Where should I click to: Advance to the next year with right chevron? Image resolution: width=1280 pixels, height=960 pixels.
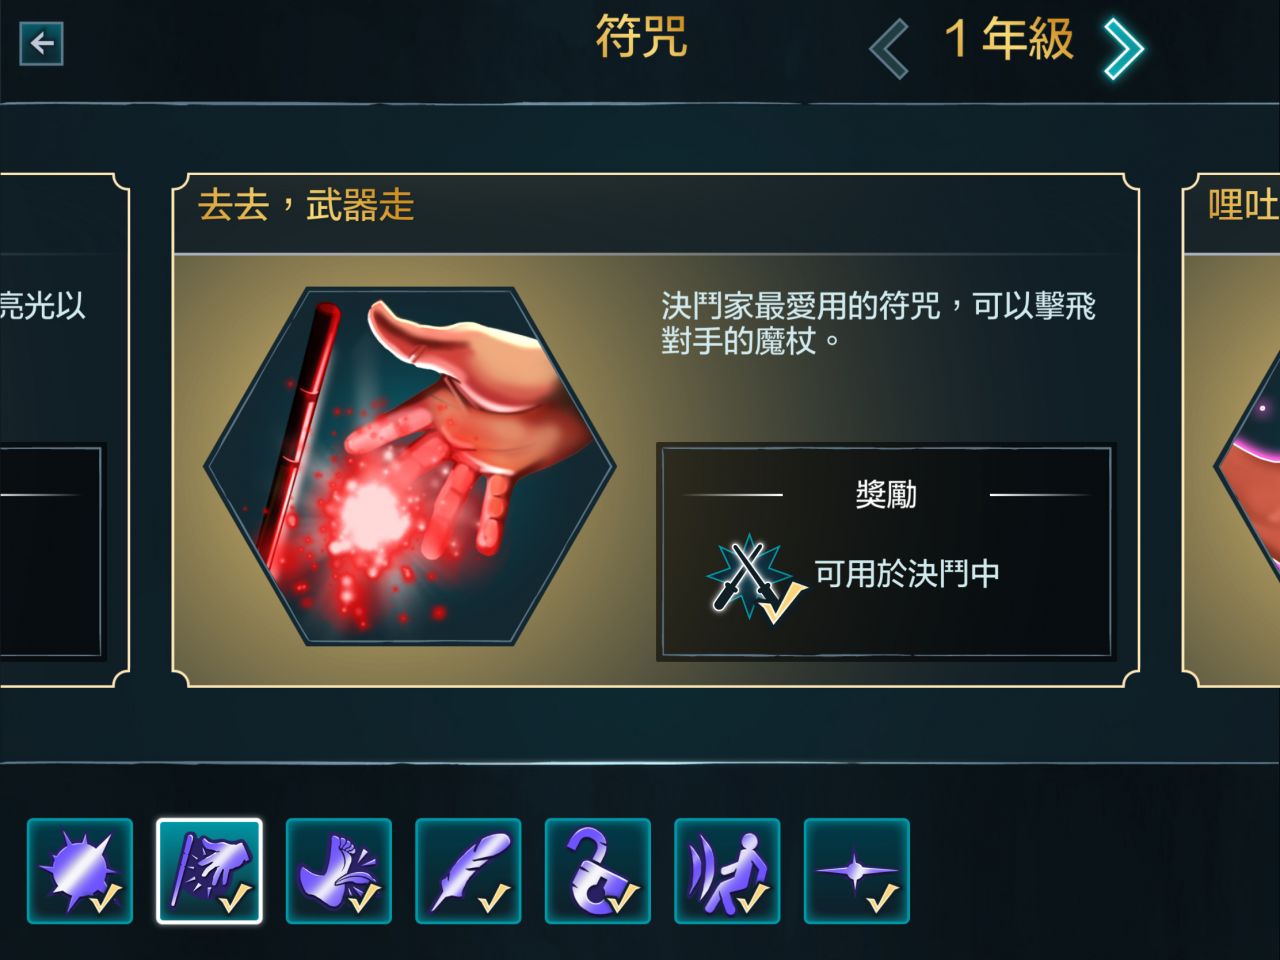tap(1123, 47)
